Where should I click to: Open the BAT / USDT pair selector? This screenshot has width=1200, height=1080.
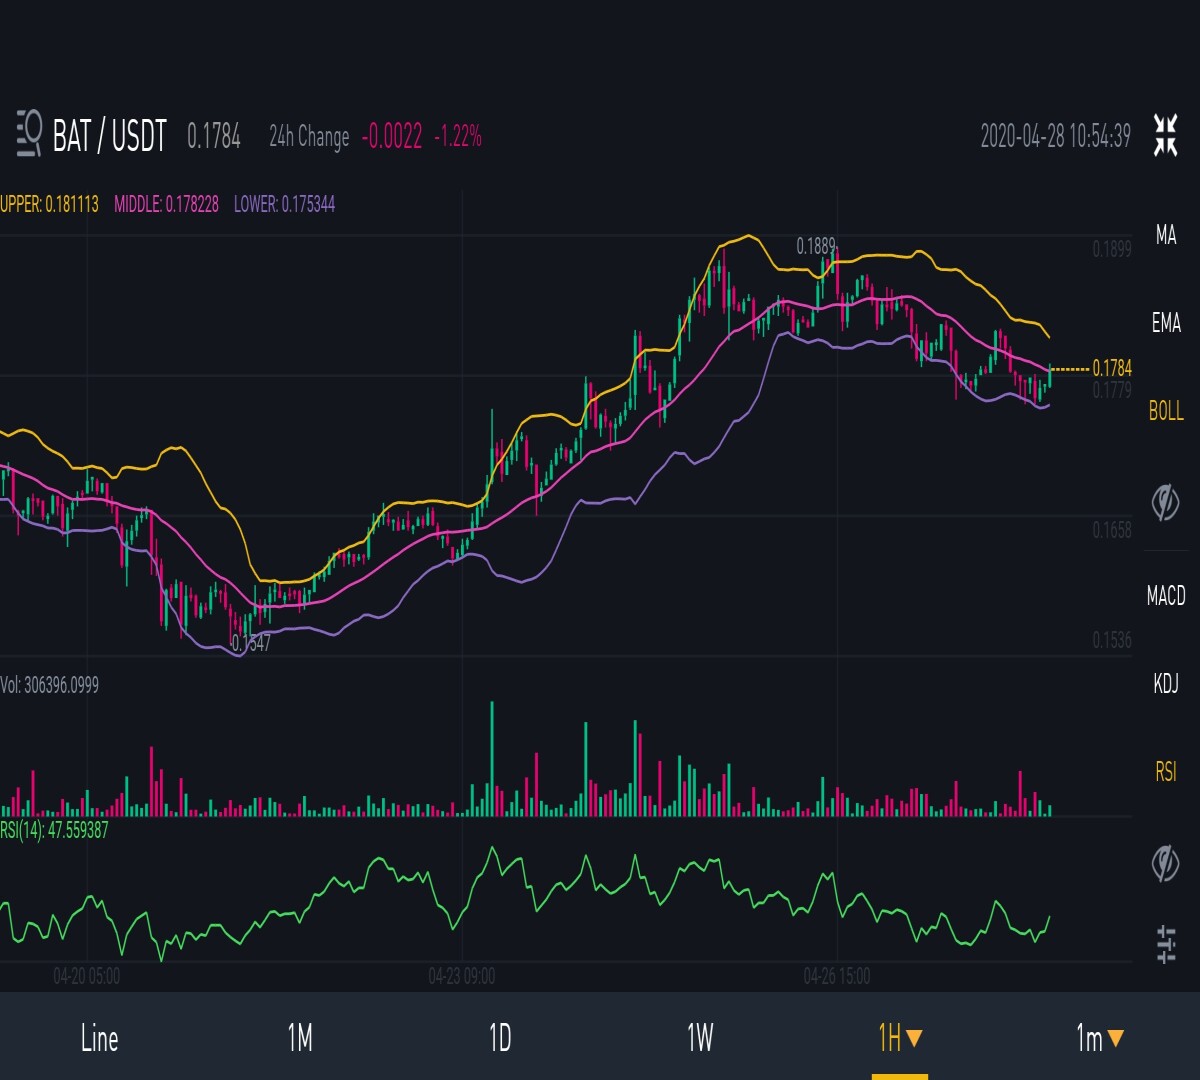coord(109,135)
